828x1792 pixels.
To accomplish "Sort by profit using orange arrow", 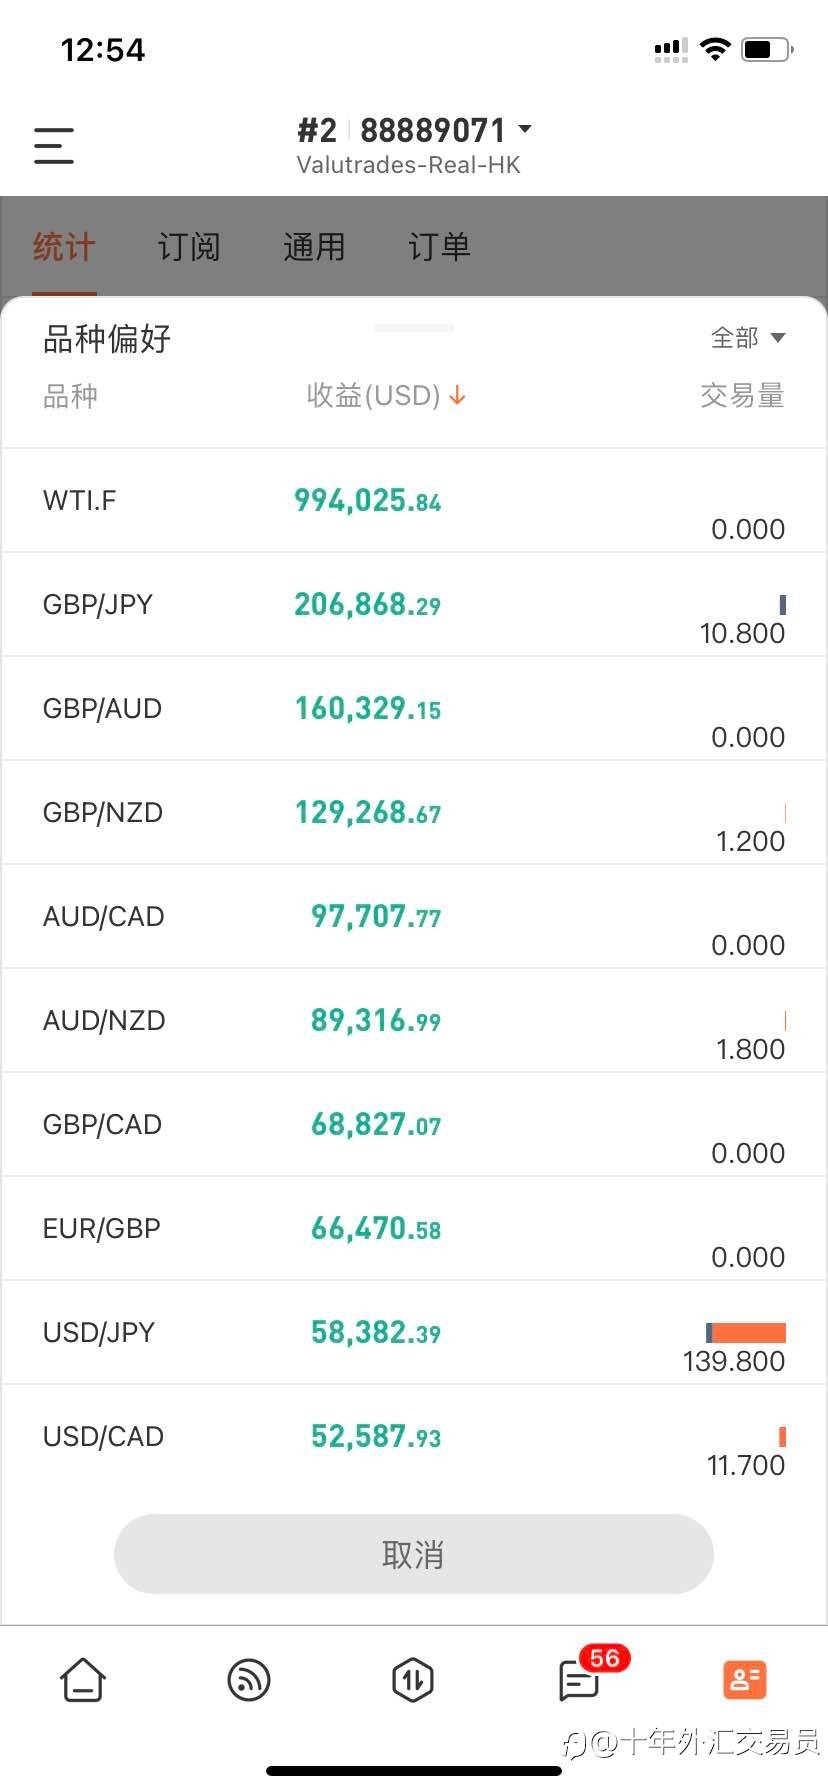I will pyautogui.click(x=457, y=396).
